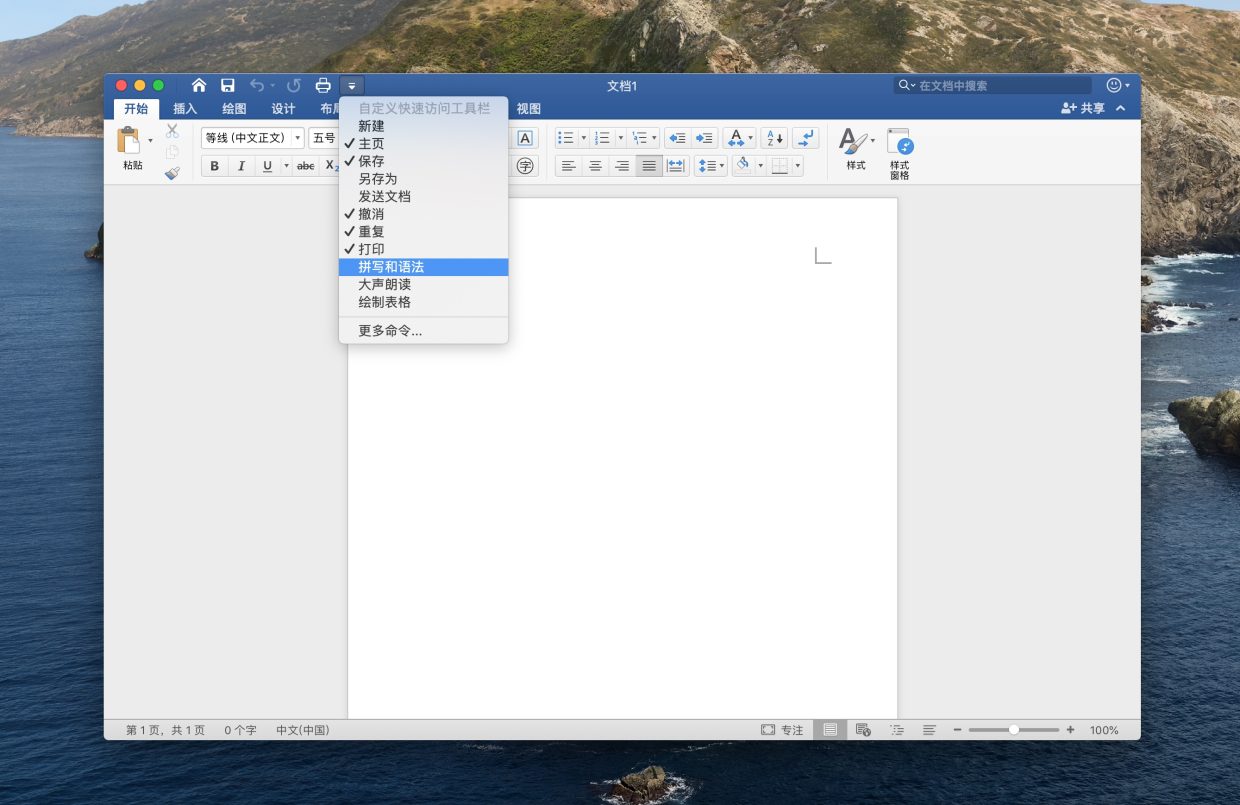The width and height of the screenshot is (1240, 805).
Task: Uncheck 撤消 in the quick access menu
Action: (424, 214)
